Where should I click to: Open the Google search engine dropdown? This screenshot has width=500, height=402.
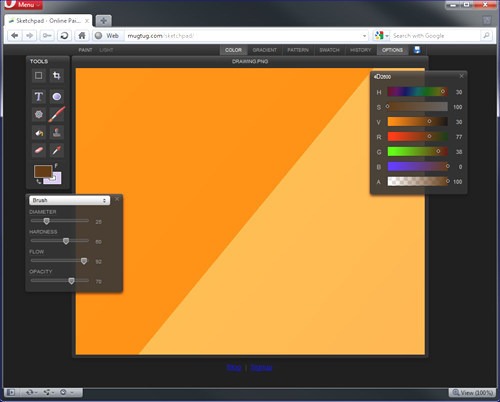382,36
